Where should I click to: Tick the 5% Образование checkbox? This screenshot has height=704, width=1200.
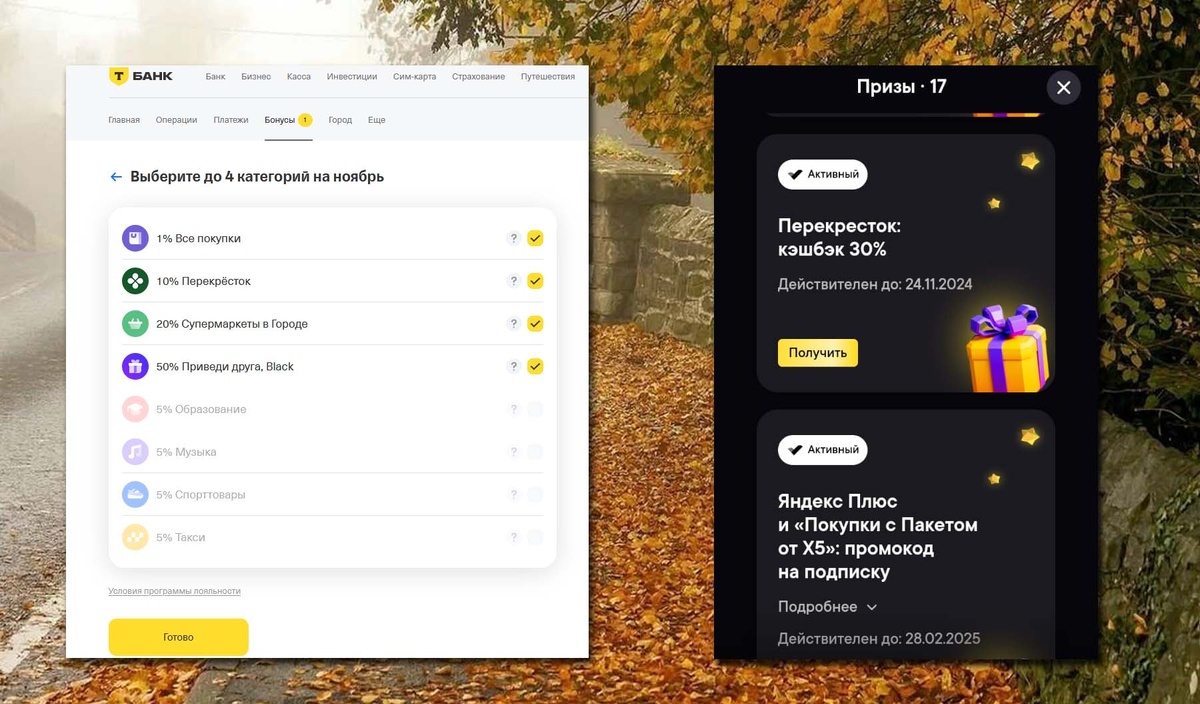[535, 409]
